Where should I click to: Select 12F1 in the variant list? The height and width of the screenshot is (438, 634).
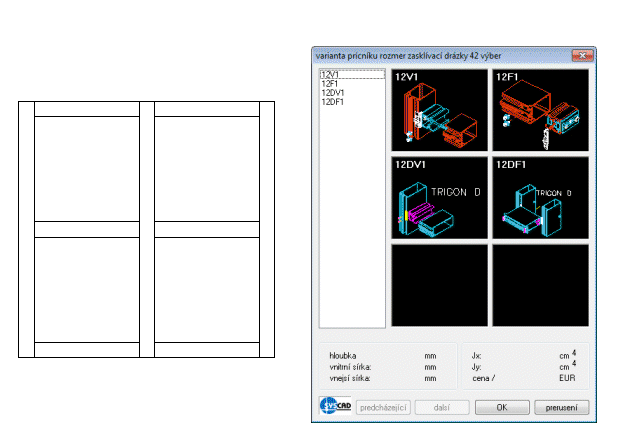pyautogui.click(x=328, y=84)
